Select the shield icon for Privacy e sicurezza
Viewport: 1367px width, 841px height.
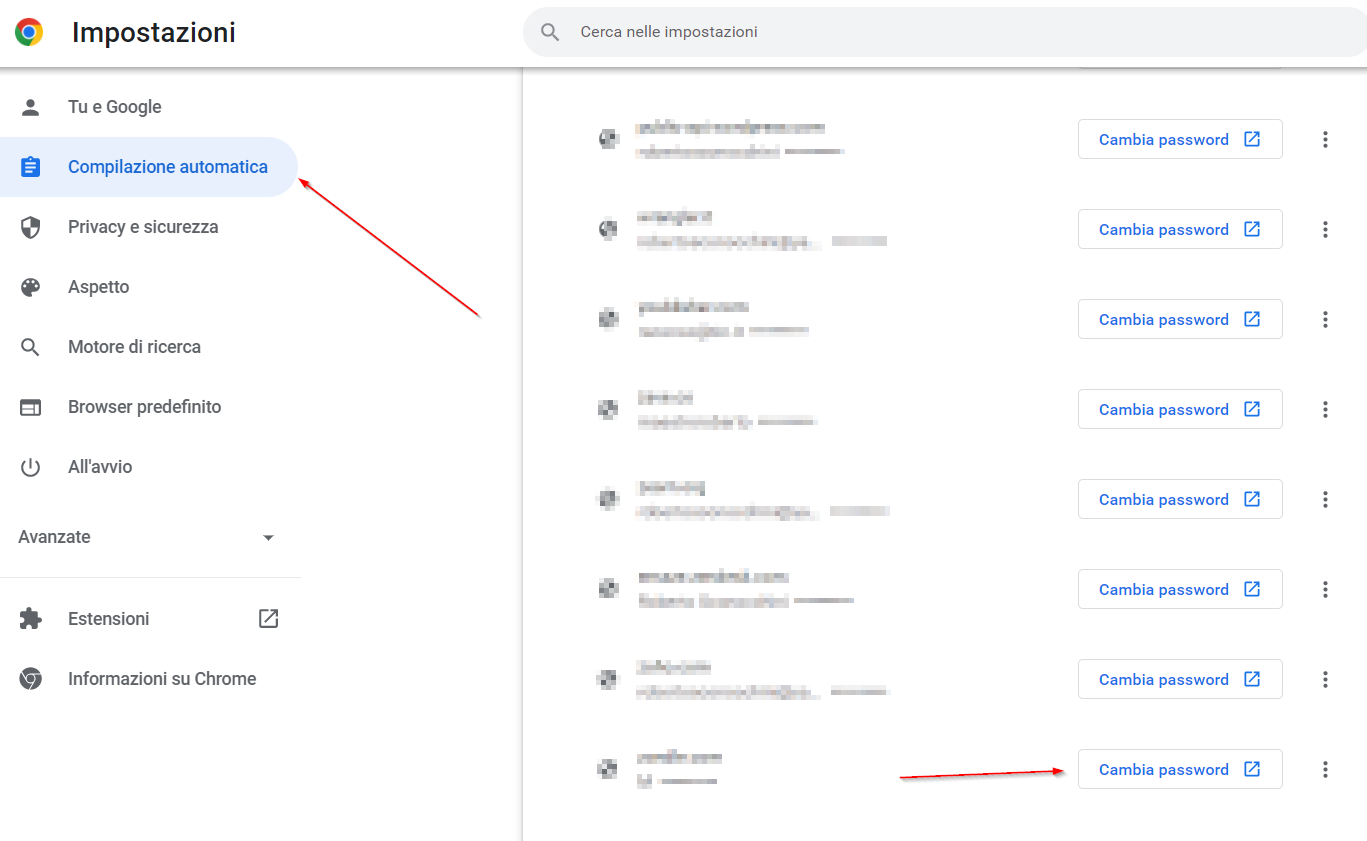[31, 227]
